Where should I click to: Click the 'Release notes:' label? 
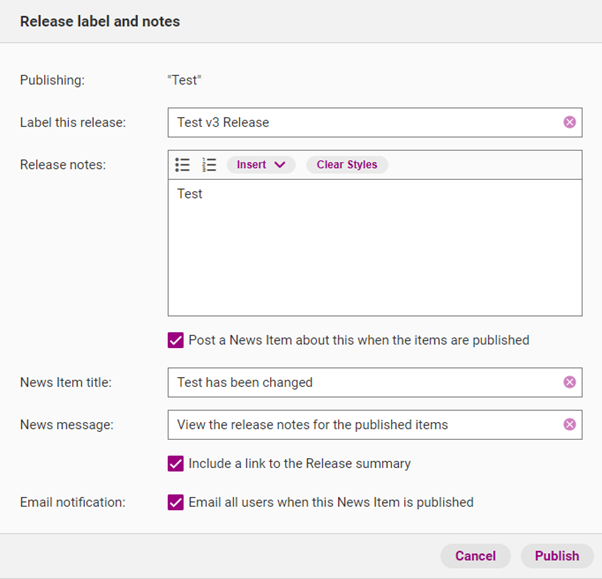(x=63, y=165)
